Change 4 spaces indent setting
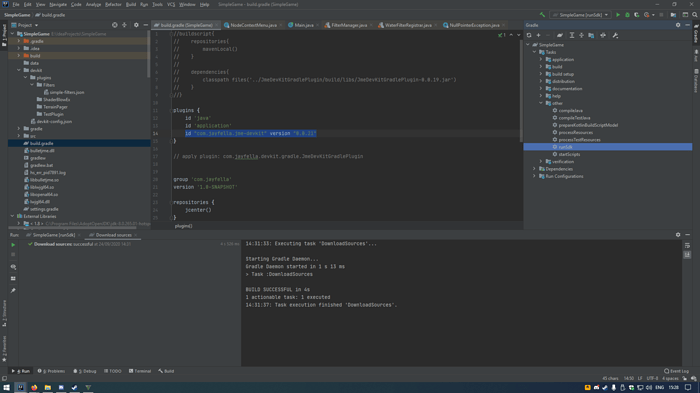700x393 pixels. tap(670, 378)
